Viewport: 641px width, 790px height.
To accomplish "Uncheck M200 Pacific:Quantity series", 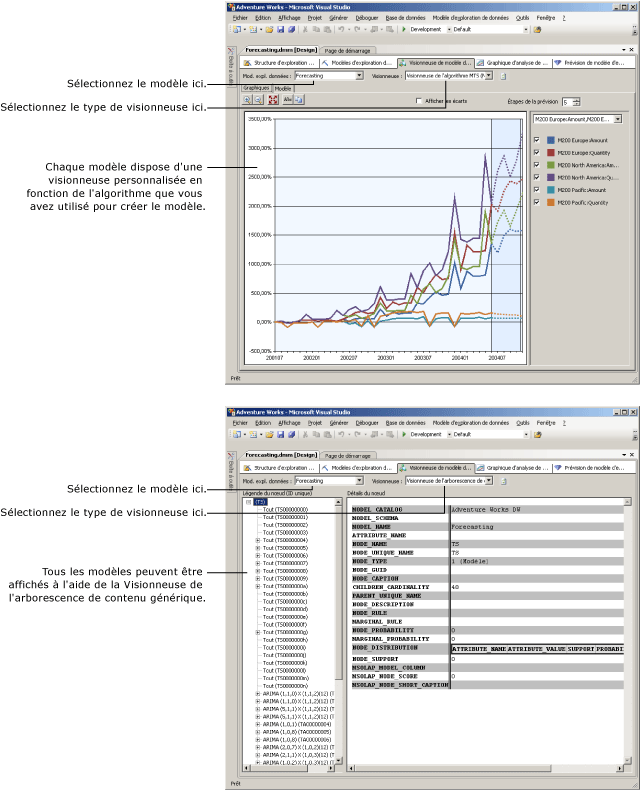I will (x=537, y=202).
